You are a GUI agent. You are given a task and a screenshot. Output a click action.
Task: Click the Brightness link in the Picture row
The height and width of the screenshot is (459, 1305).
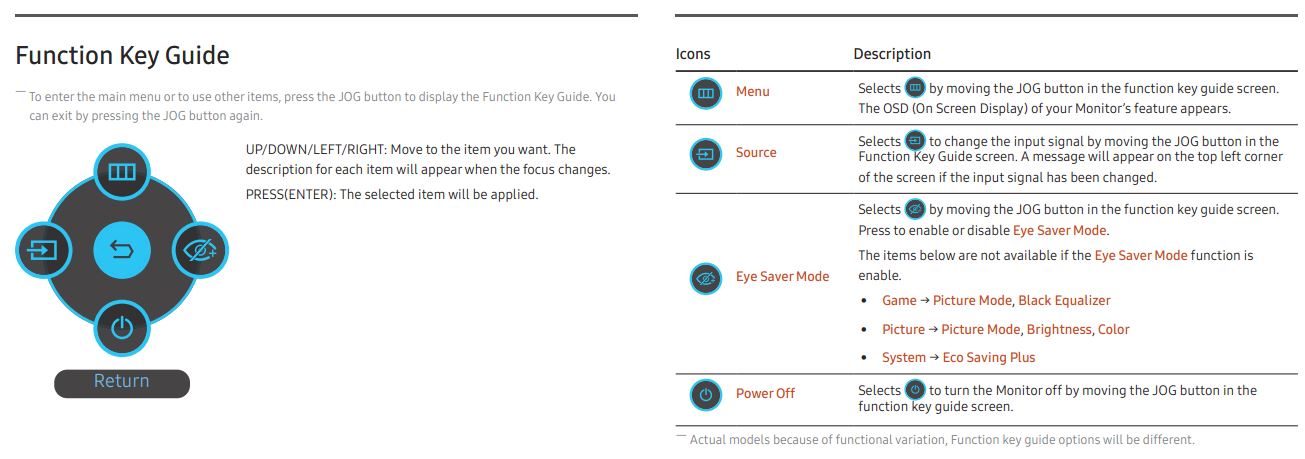click(x=1059, y=329)
